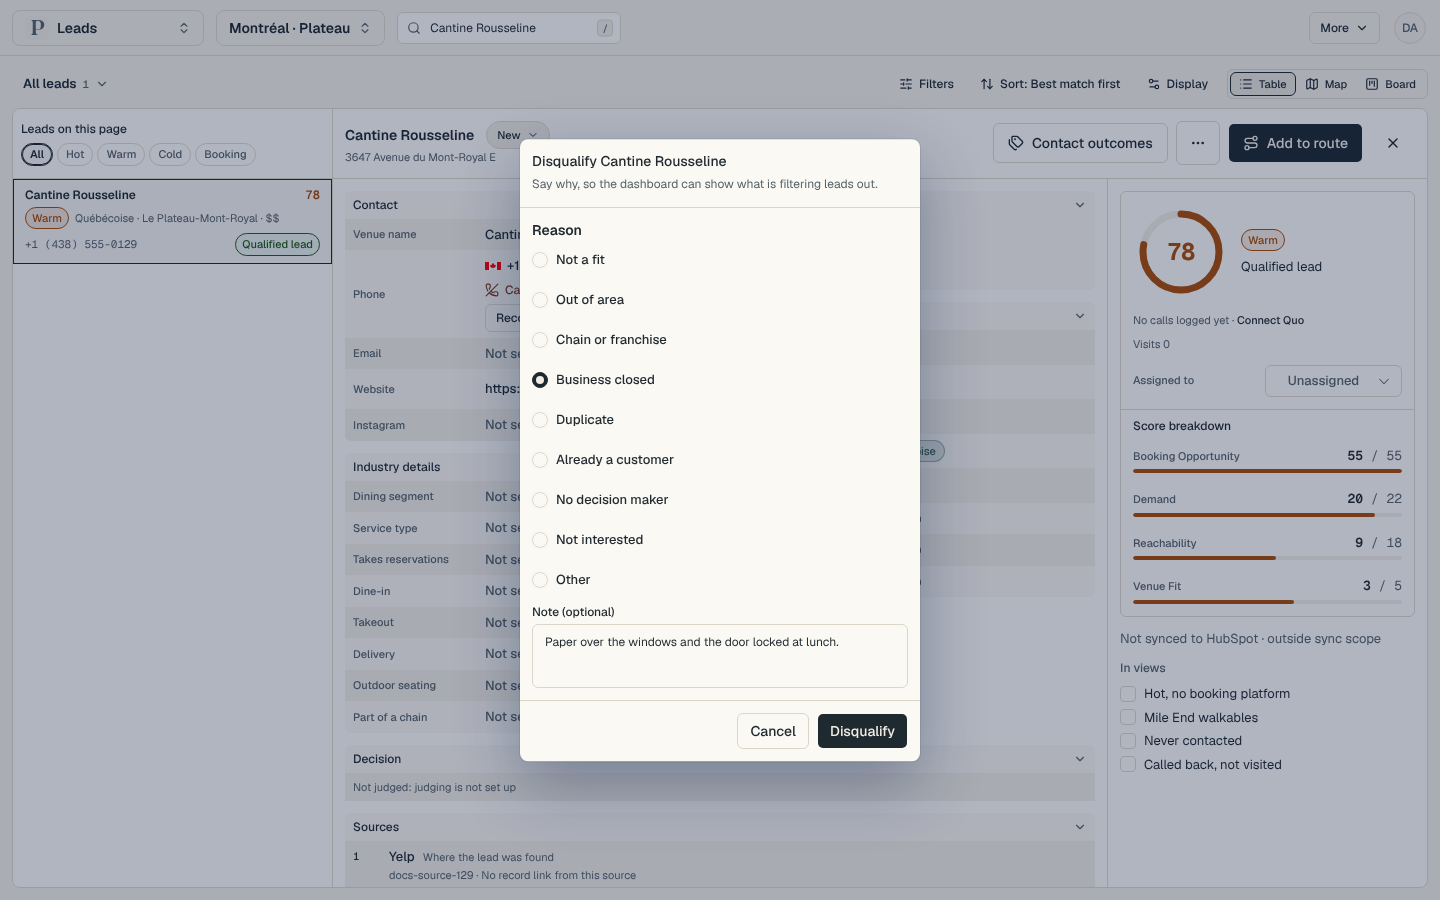The width and height of the screenshot is (1440, 900).
Task: Select the Not a fit reason
Action: 540,260
